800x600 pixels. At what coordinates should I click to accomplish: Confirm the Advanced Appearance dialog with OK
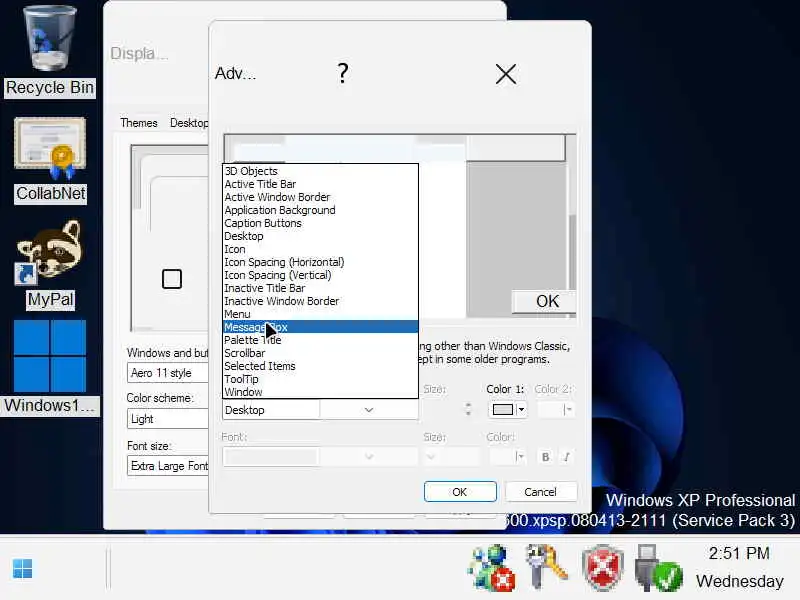click(460, 492)
